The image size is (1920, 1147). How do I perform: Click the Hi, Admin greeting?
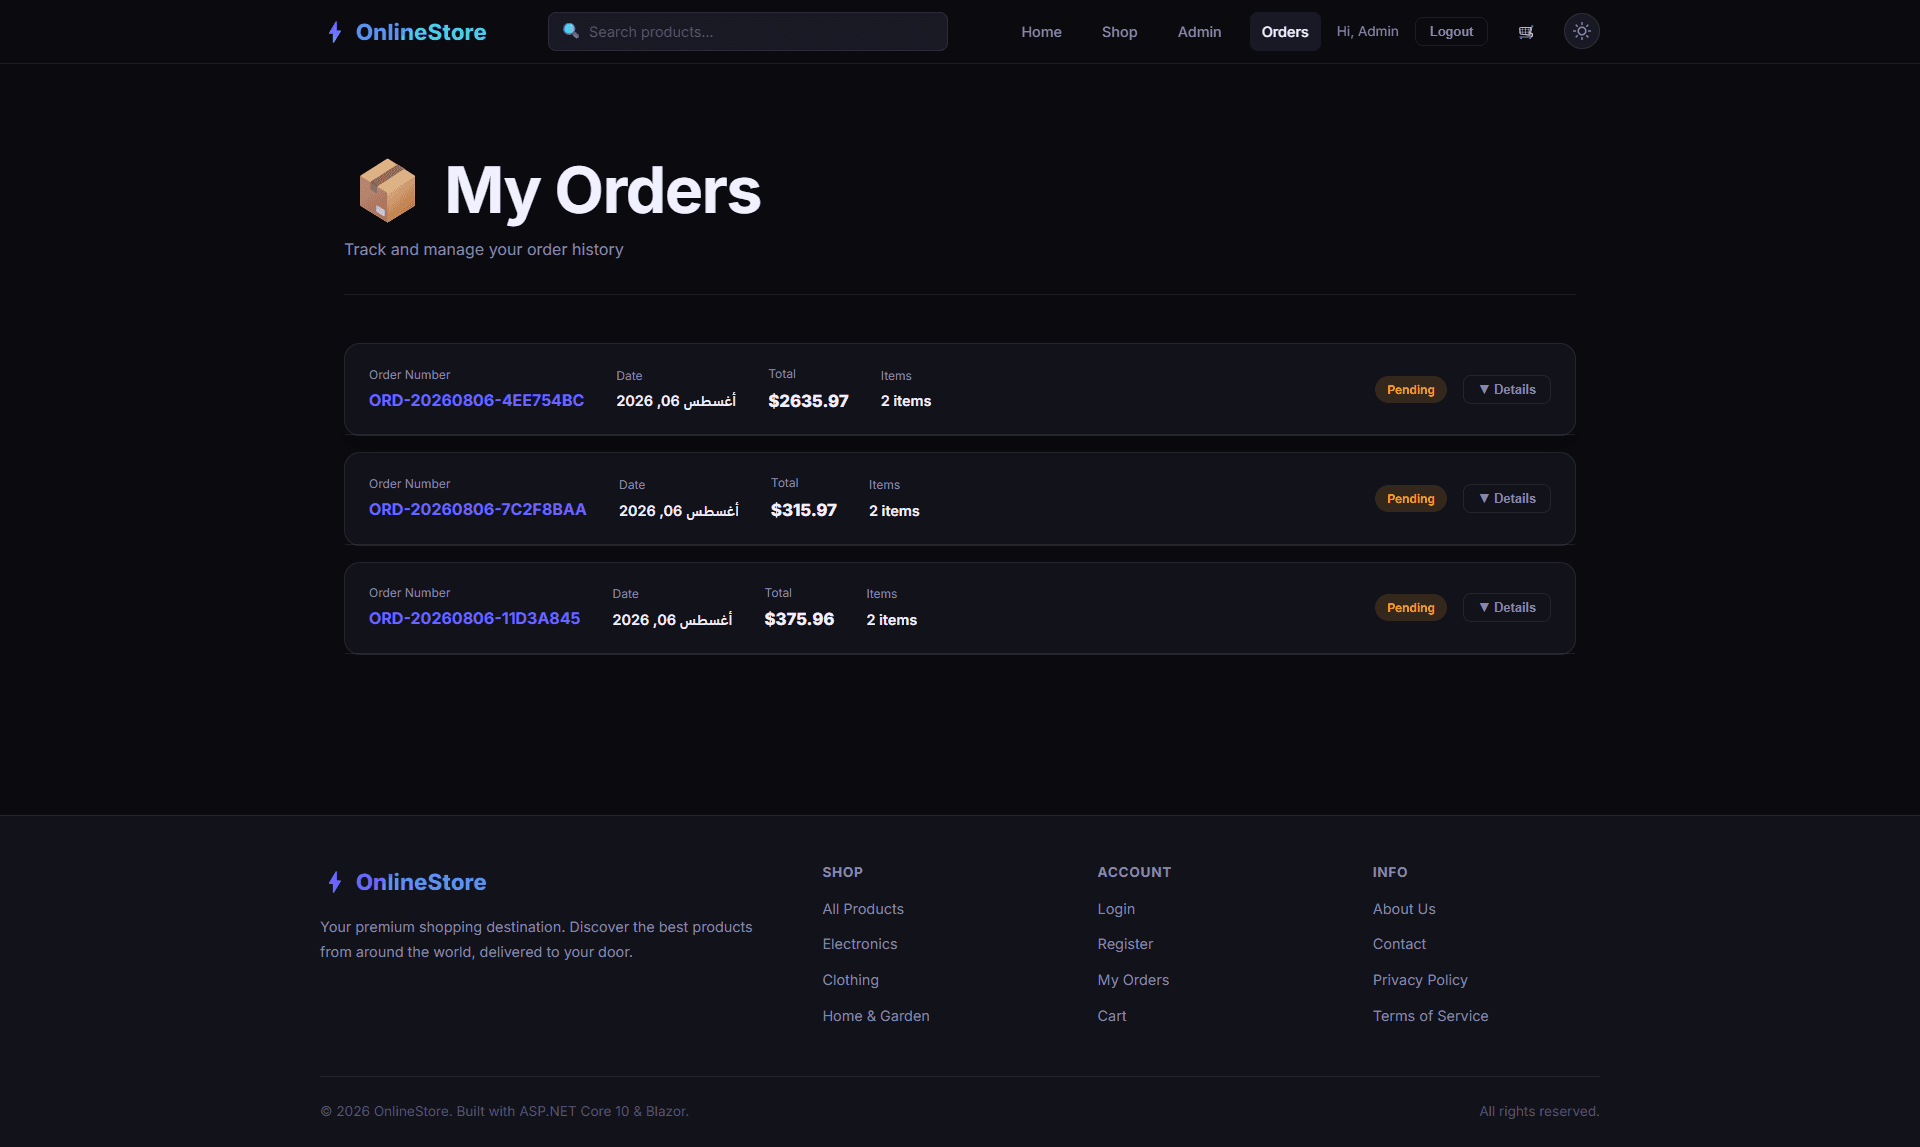click(x=1367, y=31)
